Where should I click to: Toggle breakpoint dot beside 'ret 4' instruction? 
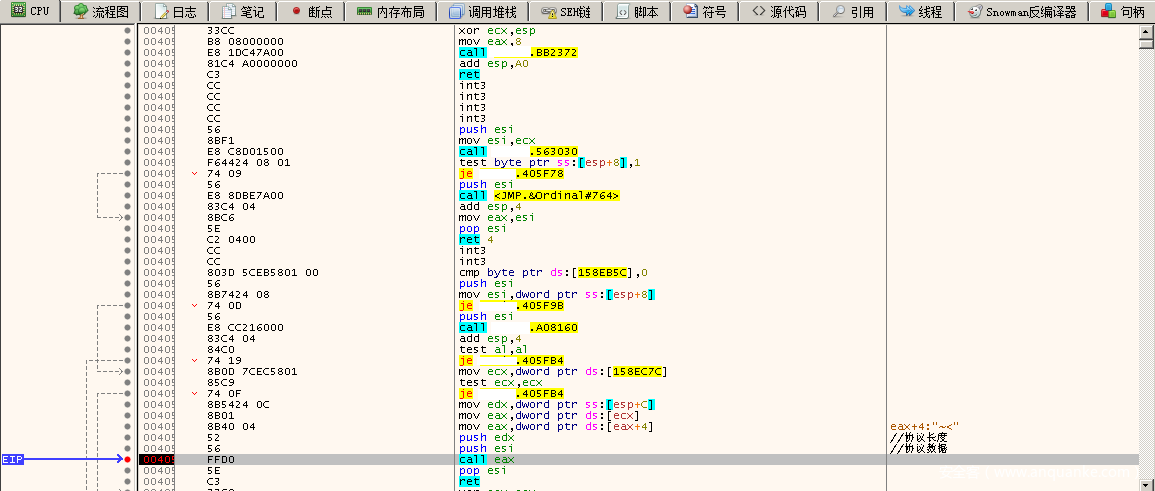click(x=127, y=239)
